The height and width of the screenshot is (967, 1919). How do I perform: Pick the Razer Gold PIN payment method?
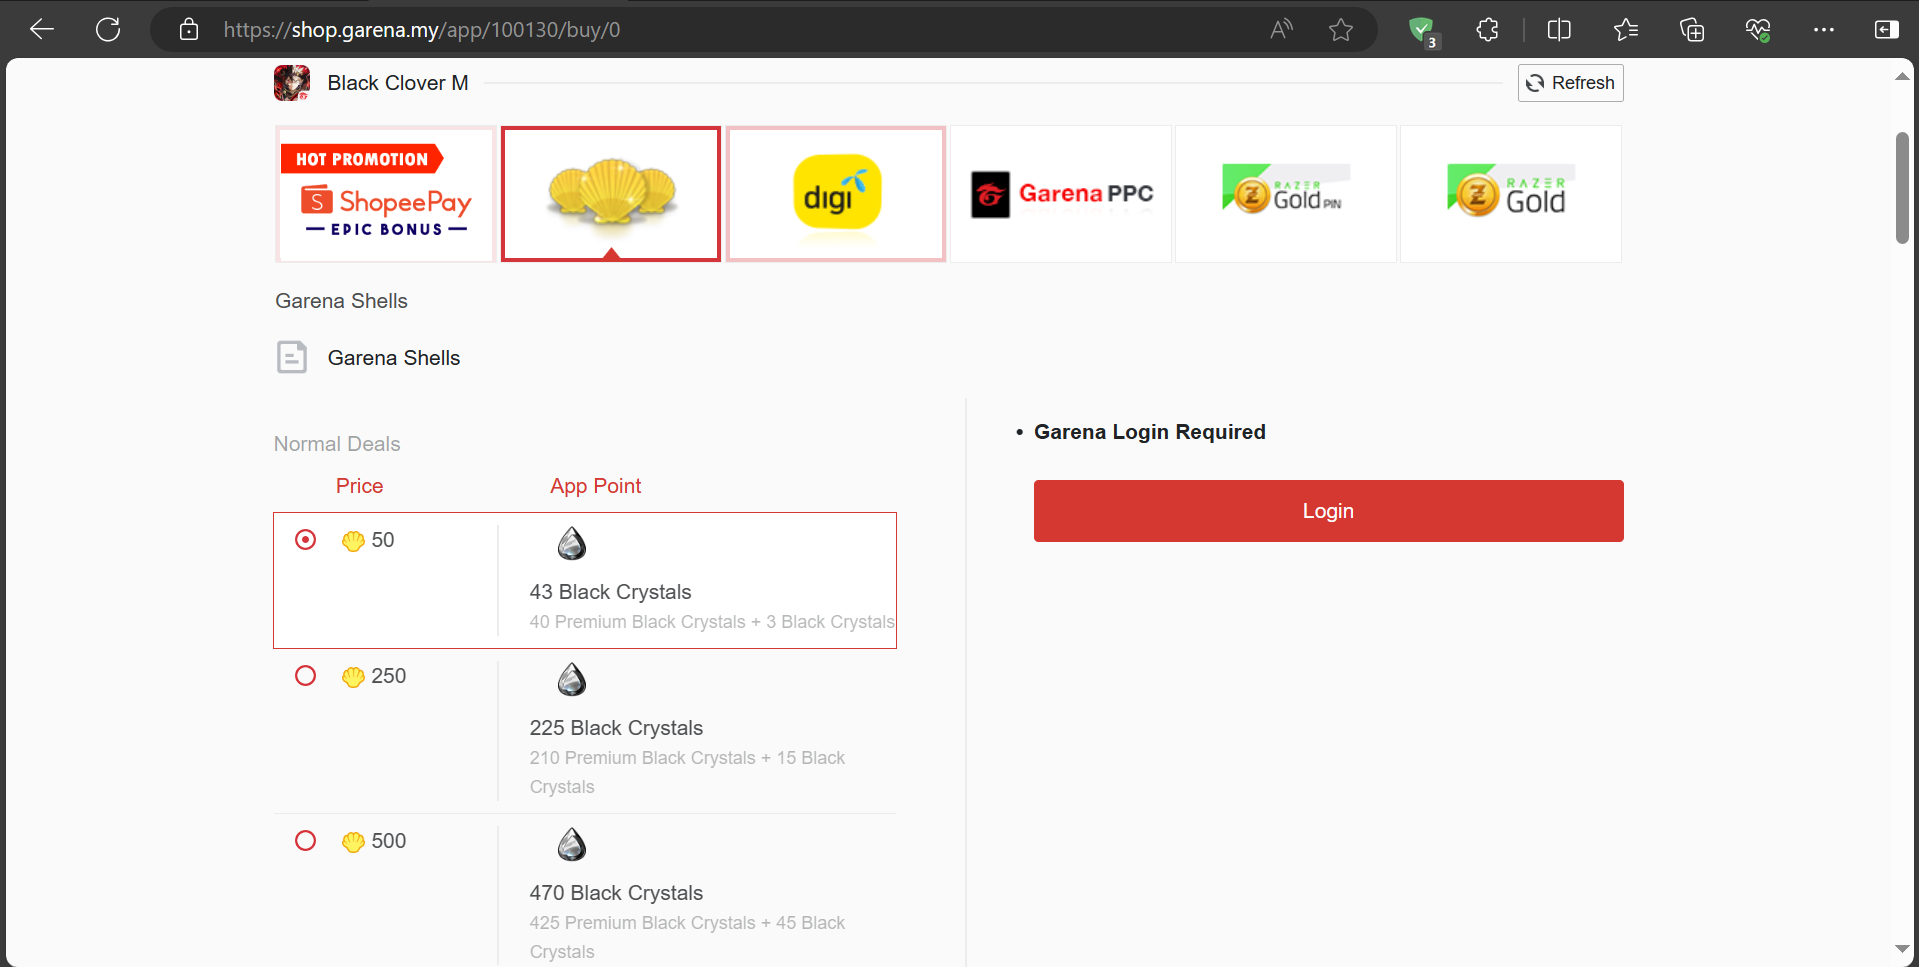(1286, 193)
